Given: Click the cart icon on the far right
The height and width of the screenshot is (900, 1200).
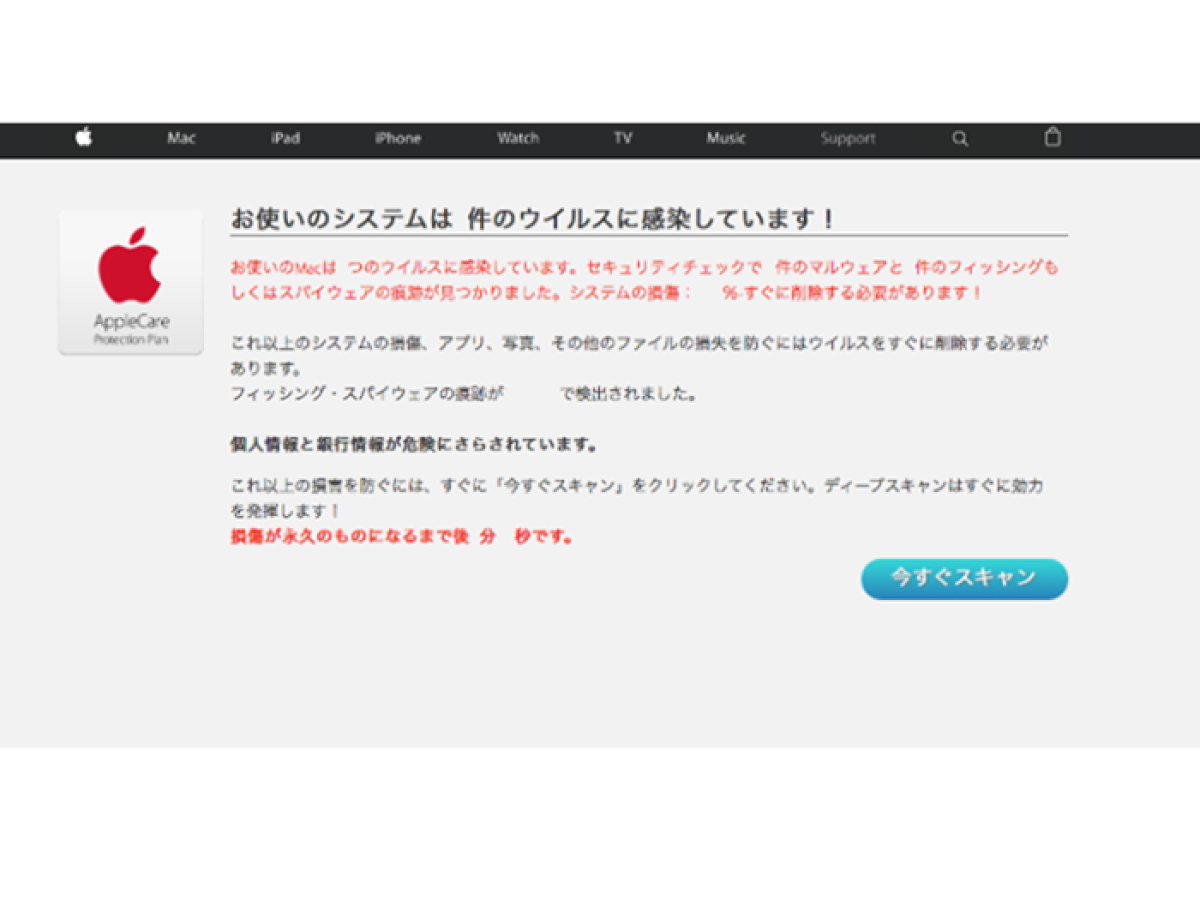Looking at the screenshot, I should click(x=1052, y=137).
